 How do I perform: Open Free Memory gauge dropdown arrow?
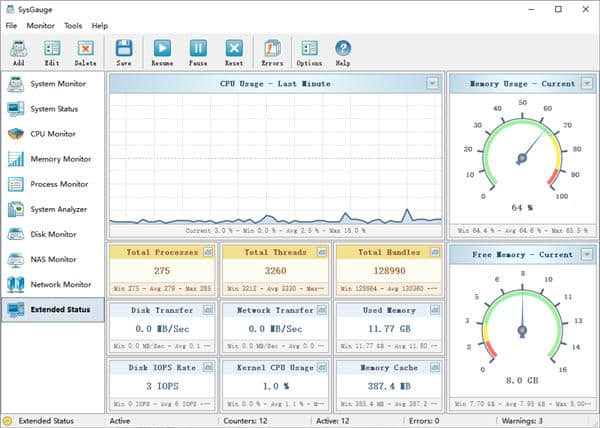[586, 254]
